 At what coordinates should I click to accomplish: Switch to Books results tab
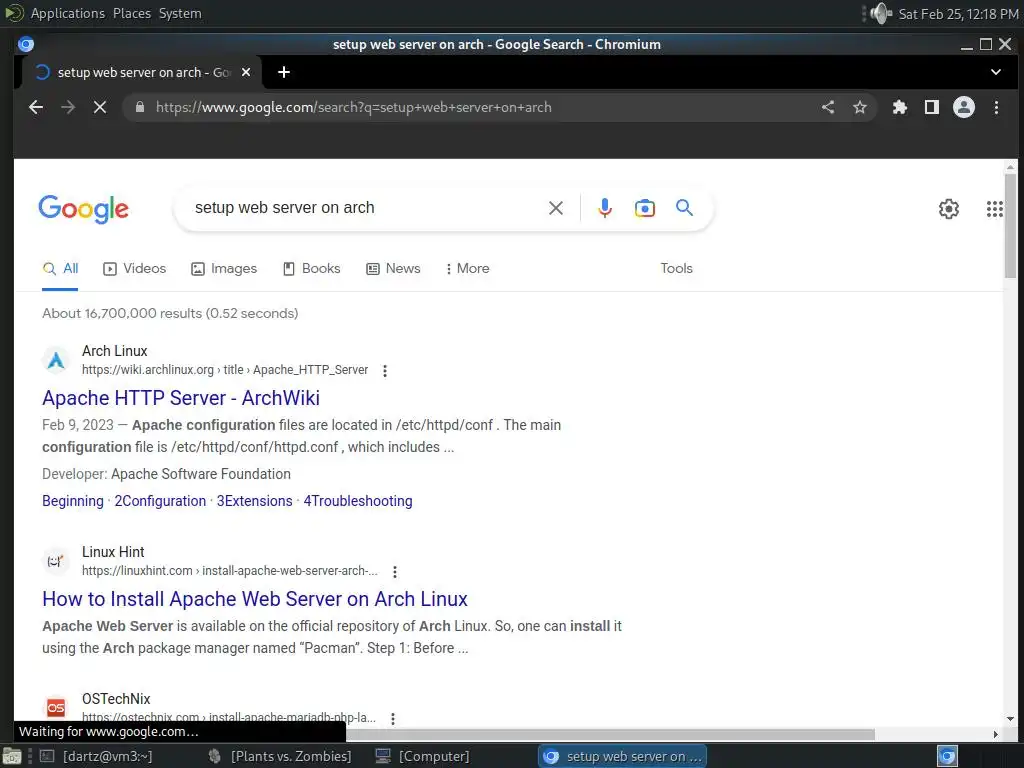[312, 268]
